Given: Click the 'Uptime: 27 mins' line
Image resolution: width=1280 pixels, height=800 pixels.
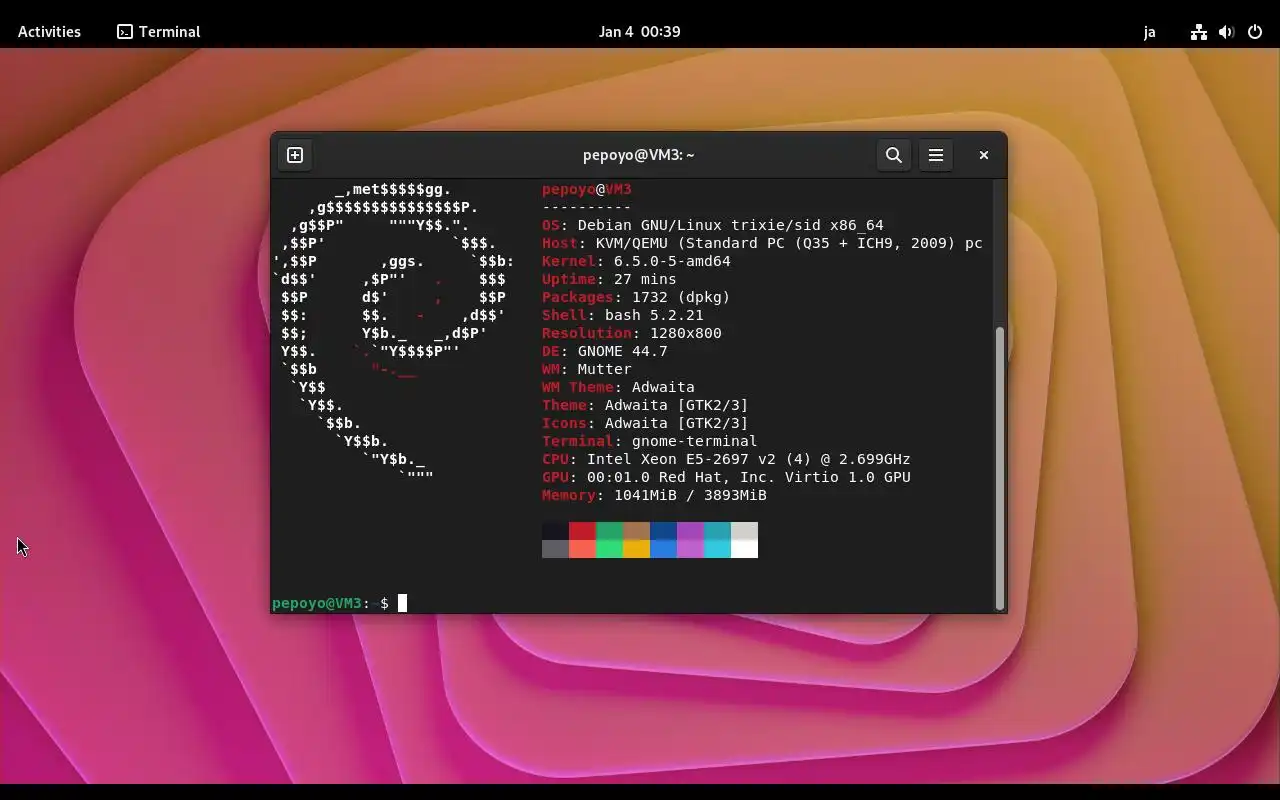Looking at the screenshot, I should [x=609, y=279].
